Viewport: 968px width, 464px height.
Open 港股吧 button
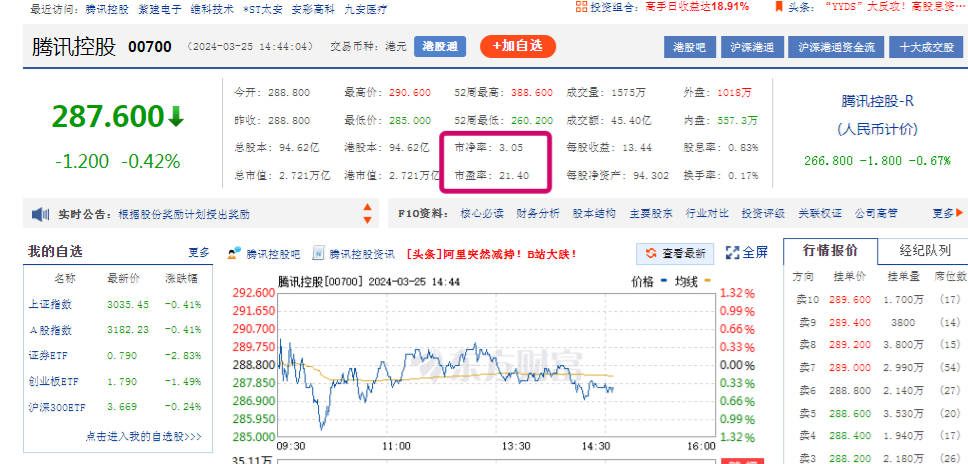pyautogui.click(x=688, y=48)
